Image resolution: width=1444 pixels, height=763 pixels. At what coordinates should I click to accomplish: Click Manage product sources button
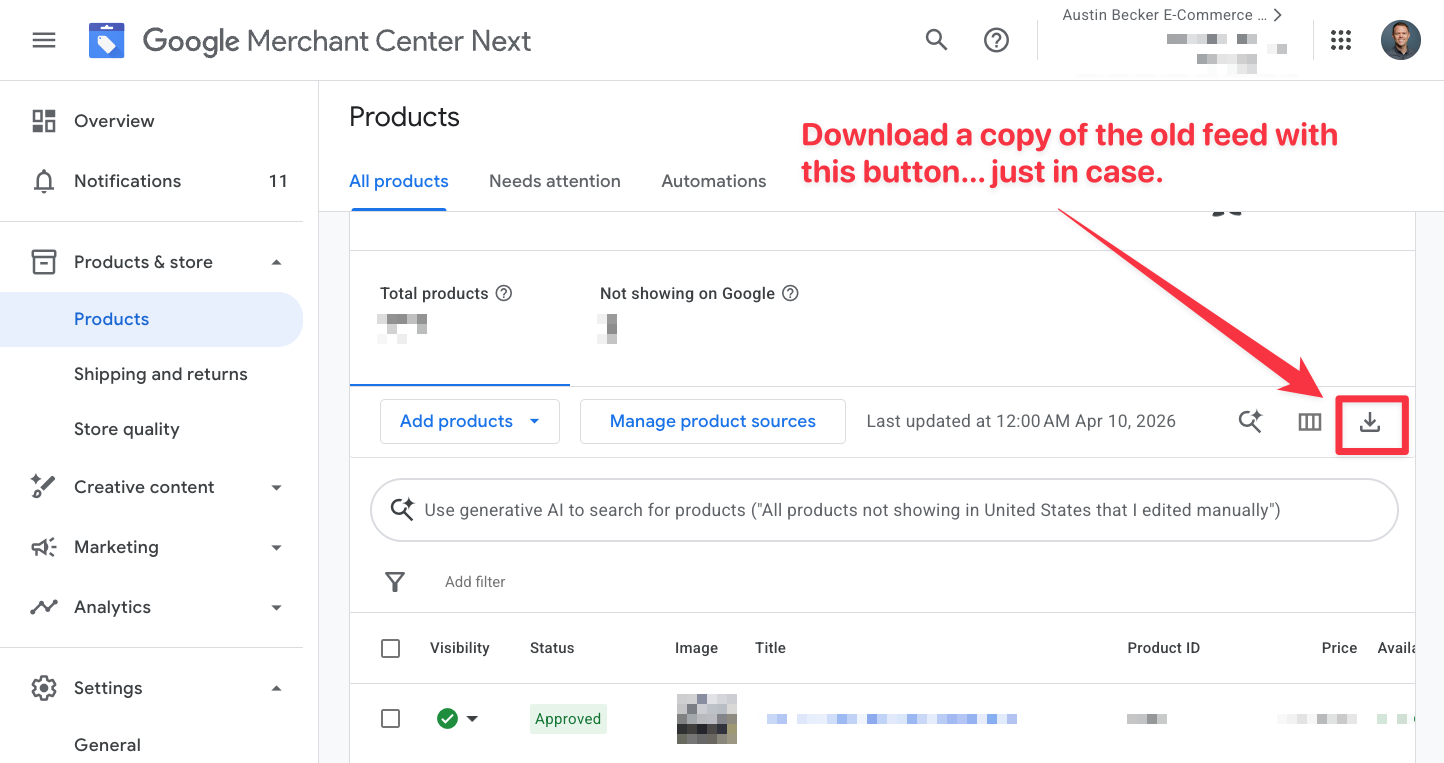[x=713, y=421]
